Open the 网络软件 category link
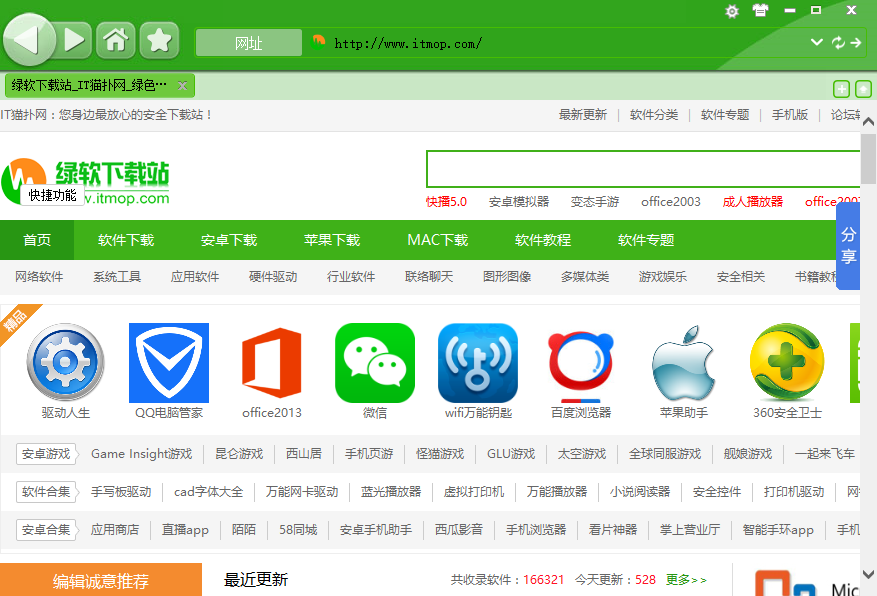 click(39, 277)
